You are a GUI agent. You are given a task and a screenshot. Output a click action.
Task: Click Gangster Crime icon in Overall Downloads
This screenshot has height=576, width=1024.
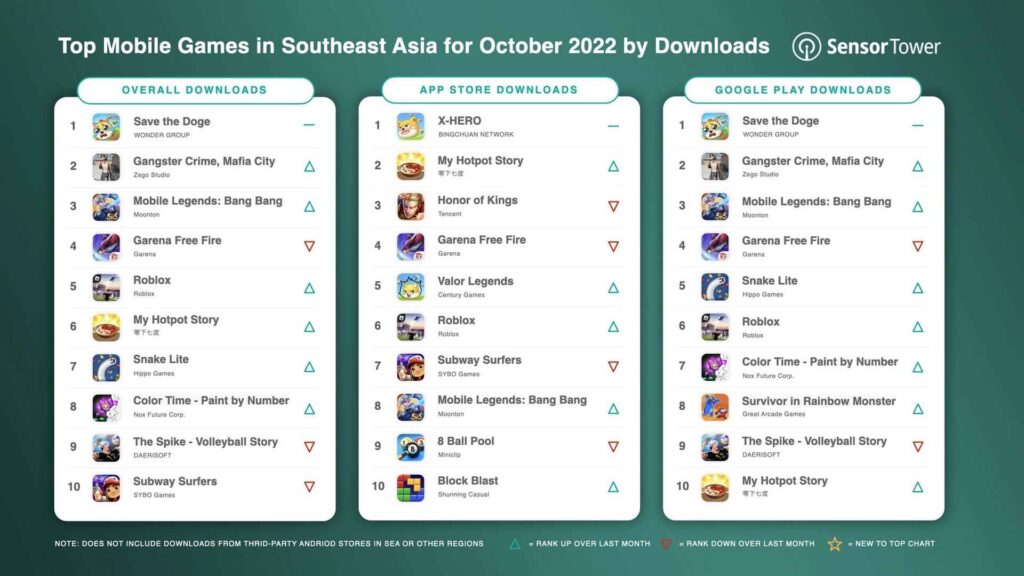pyautogui.click(x=106, y=167)
